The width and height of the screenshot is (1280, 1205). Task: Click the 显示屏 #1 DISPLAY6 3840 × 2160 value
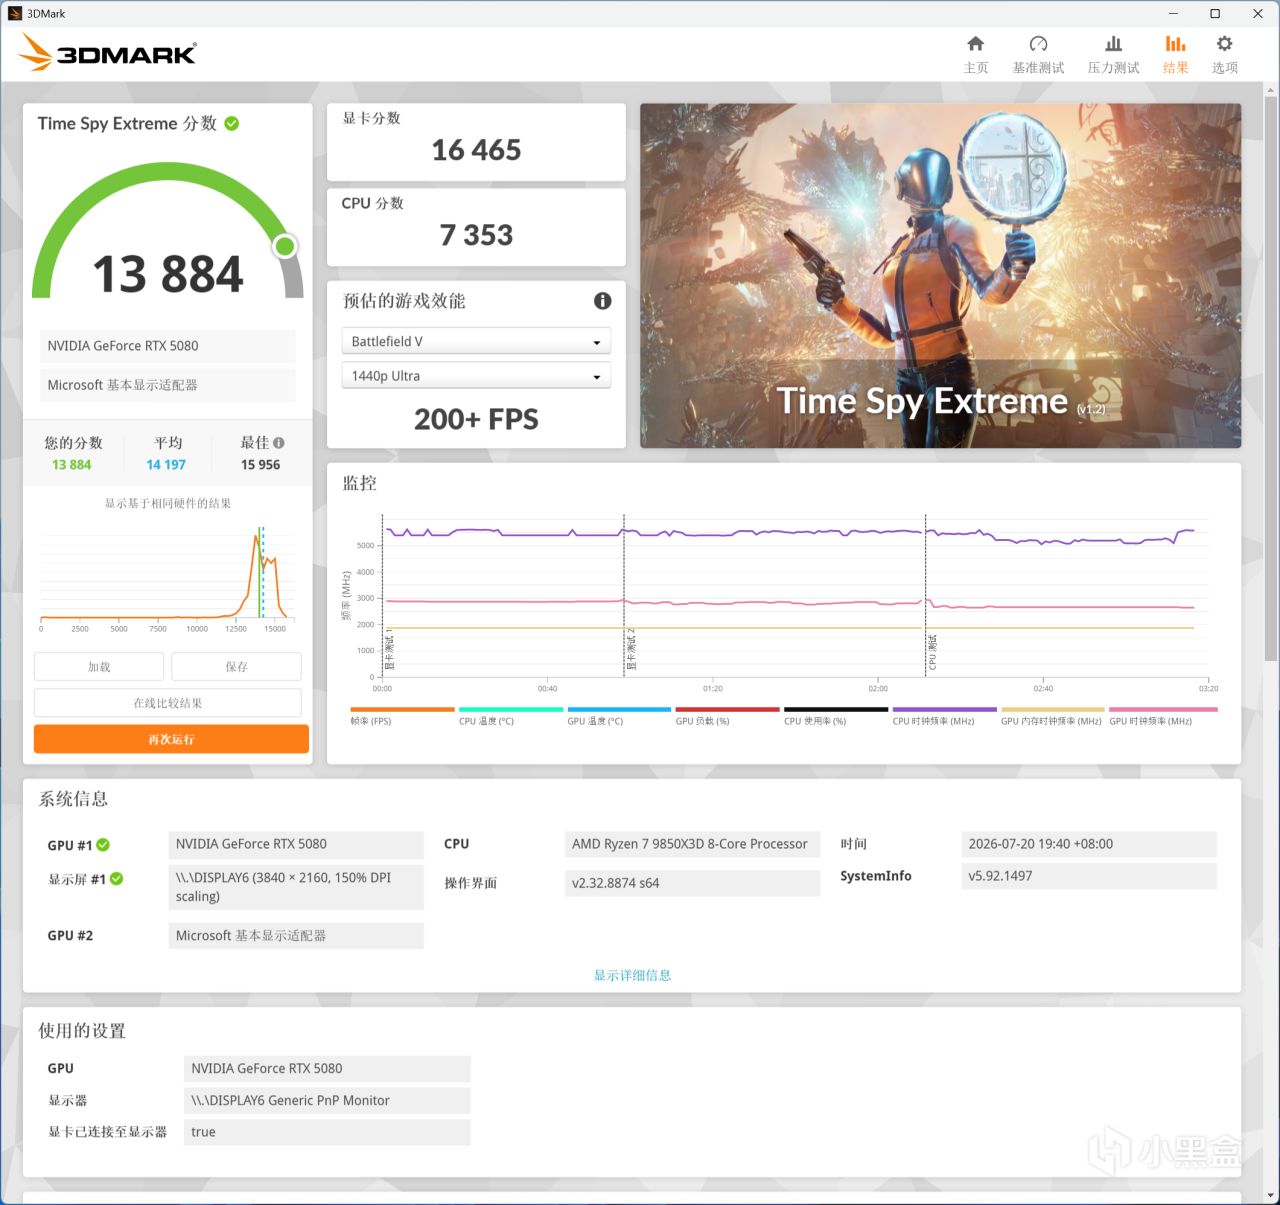point(296,887)
